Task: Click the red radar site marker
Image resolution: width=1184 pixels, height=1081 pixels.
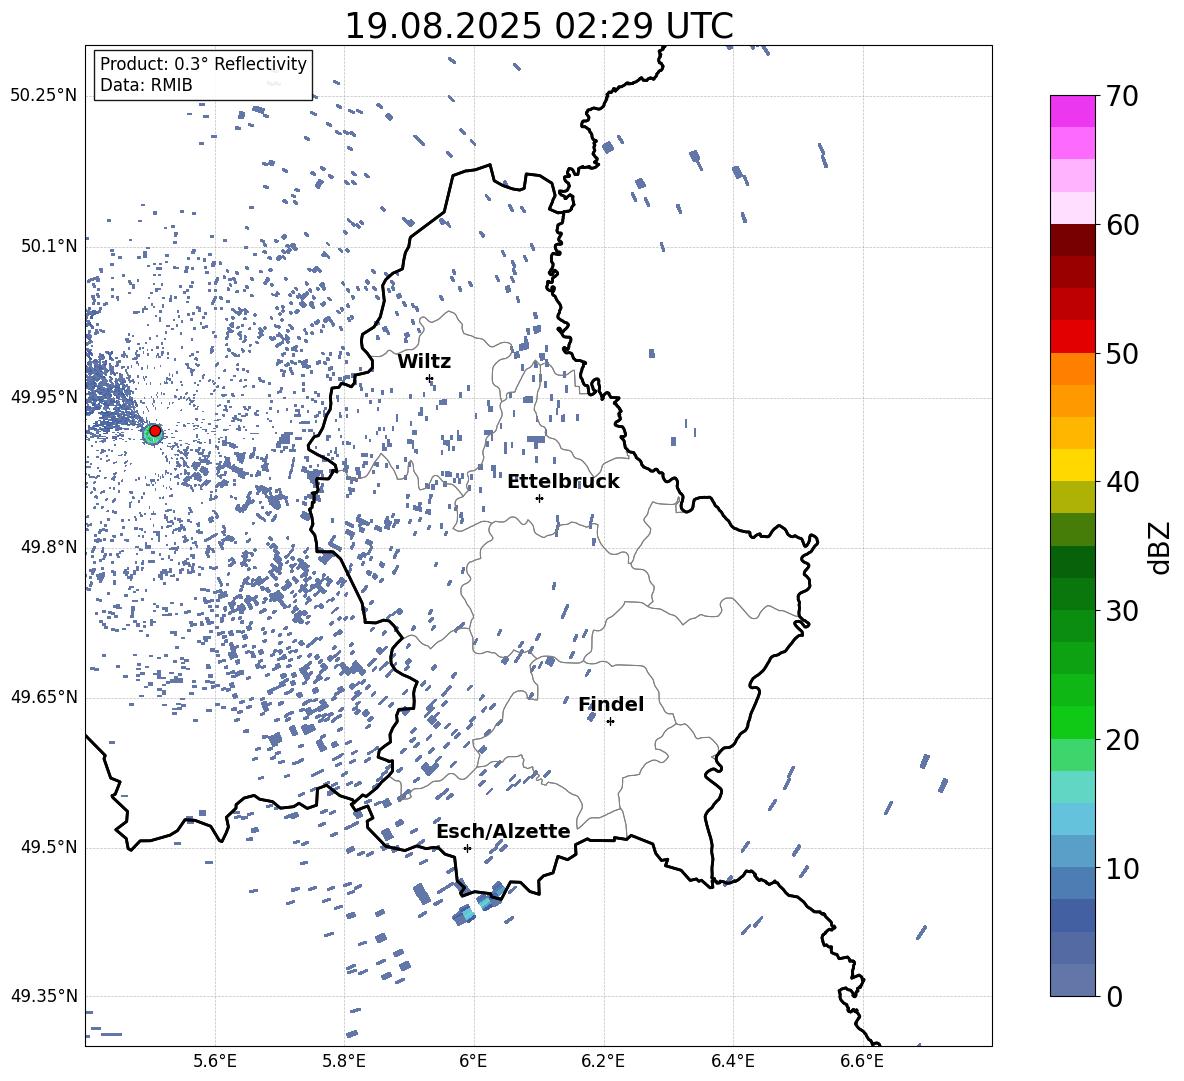Action: [x=155, y=431]
